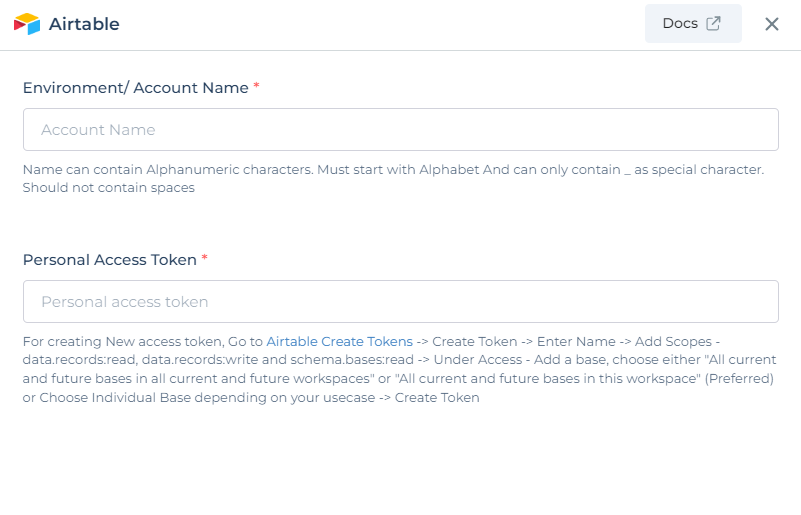
Task: Click the 'Should not contain spaces' text
Action: point(108,188)
